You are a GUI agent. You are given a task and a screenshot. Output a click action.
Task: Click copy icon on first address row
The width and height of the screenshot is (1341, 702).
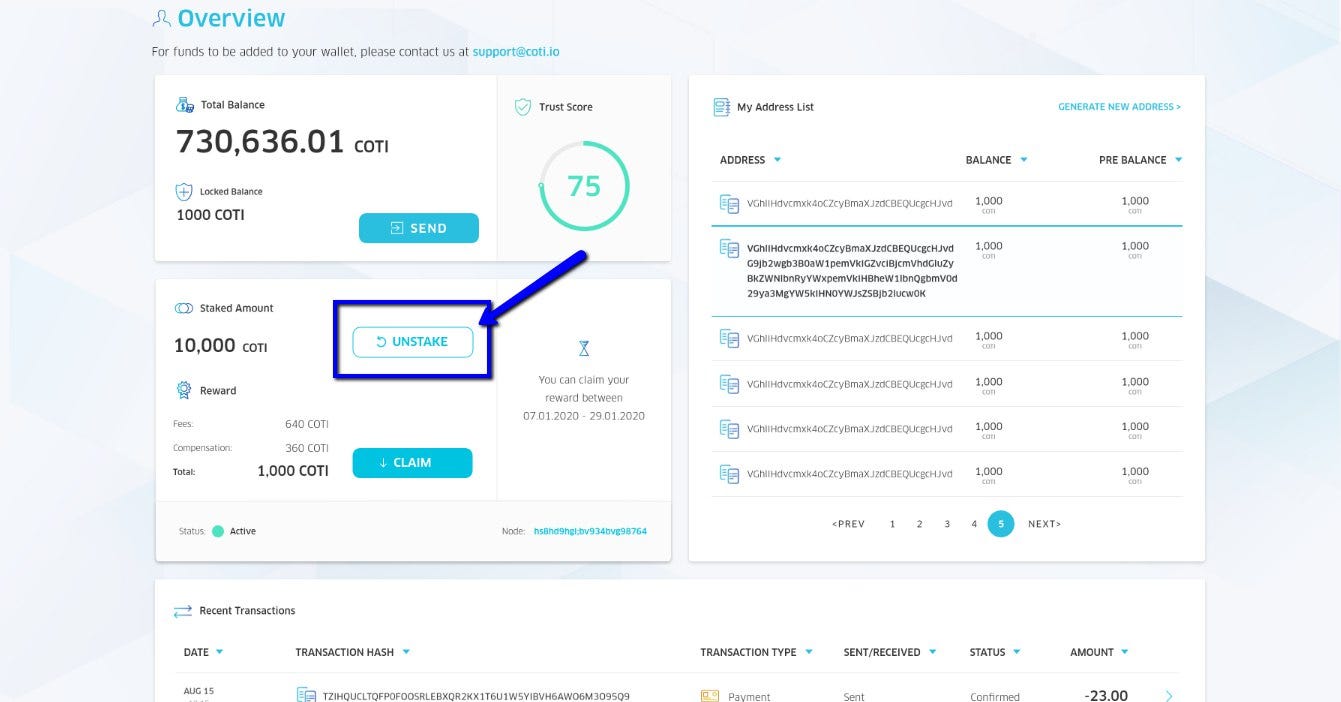tap(729, 203)
